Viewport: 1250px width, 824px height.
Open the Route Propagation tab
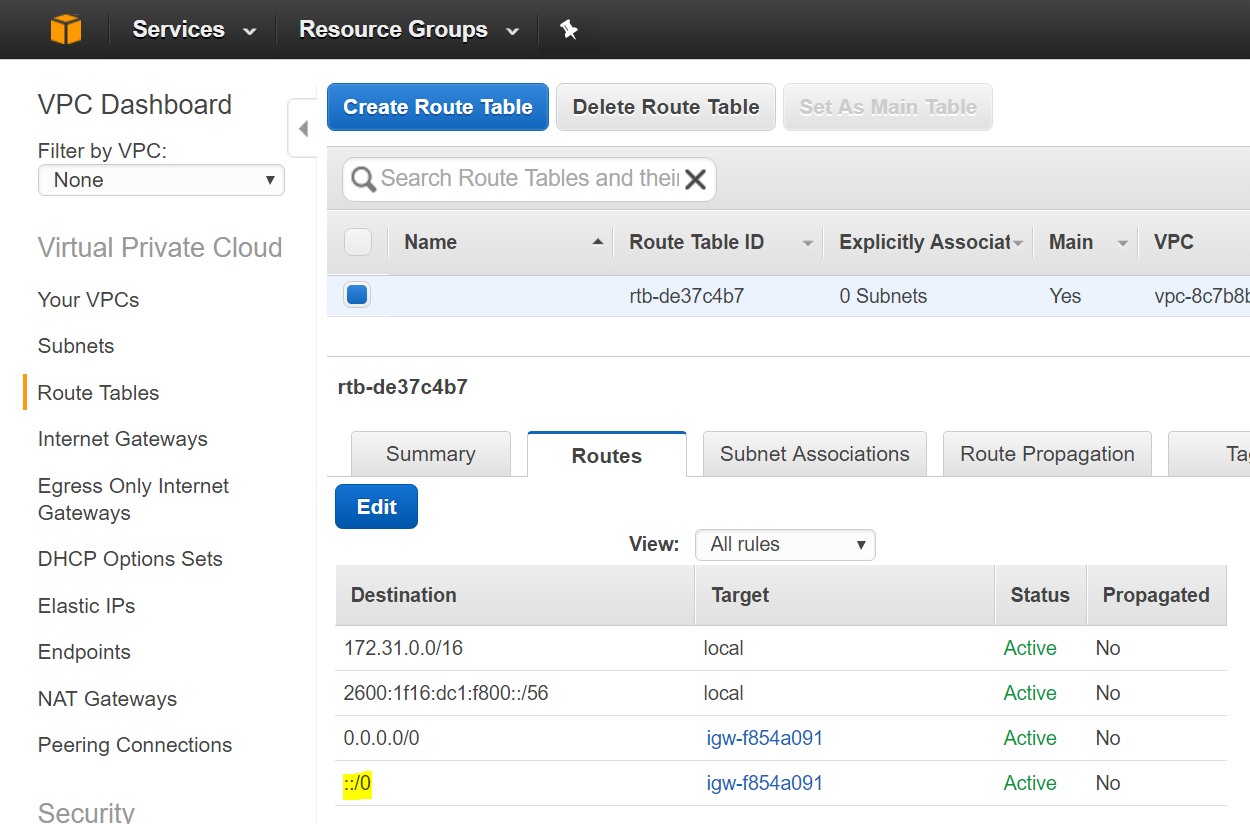pyautogui.click(x=1047, y=454)
